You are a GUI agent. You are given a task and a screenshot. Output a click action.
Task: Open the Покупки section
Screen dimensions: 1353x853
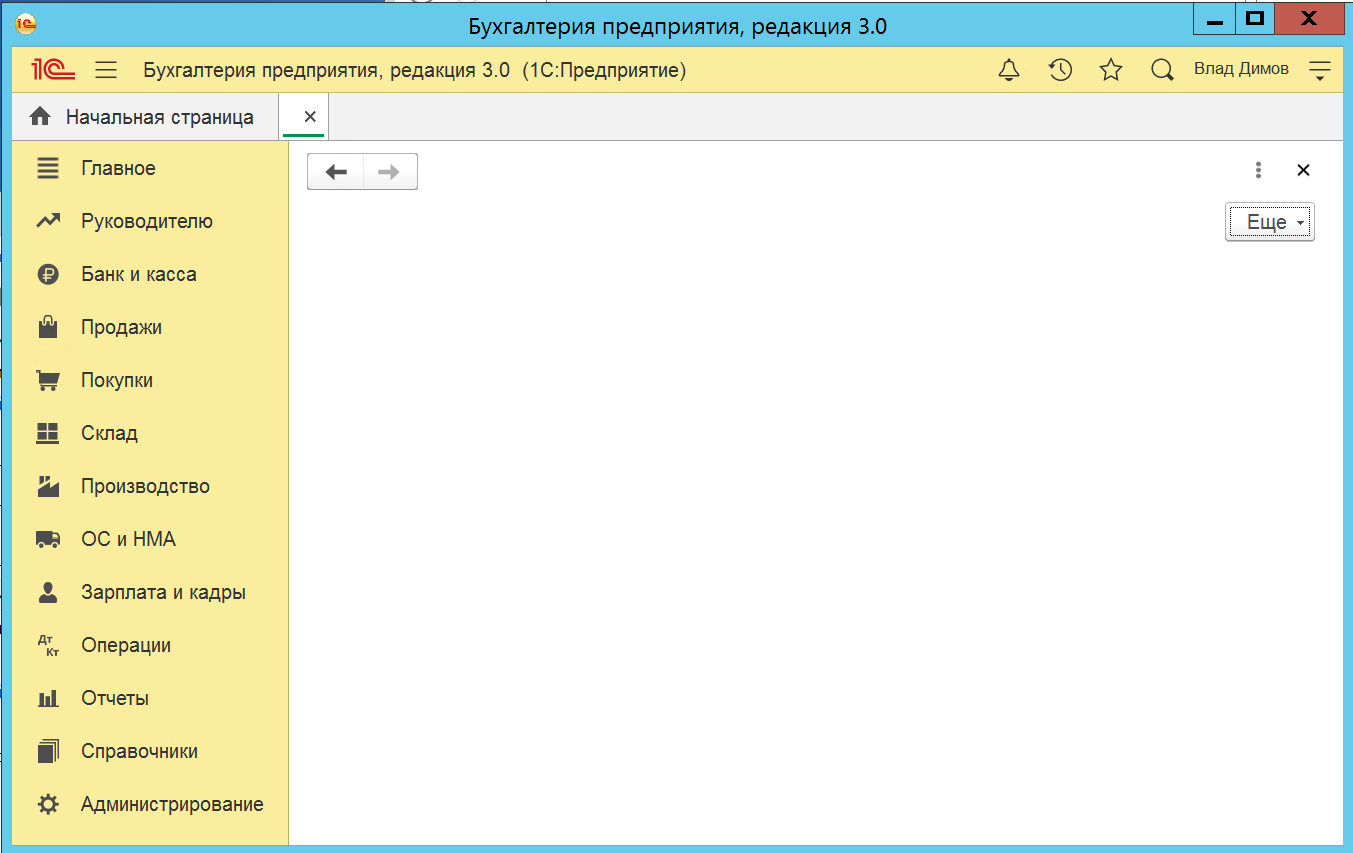[150, 380]
